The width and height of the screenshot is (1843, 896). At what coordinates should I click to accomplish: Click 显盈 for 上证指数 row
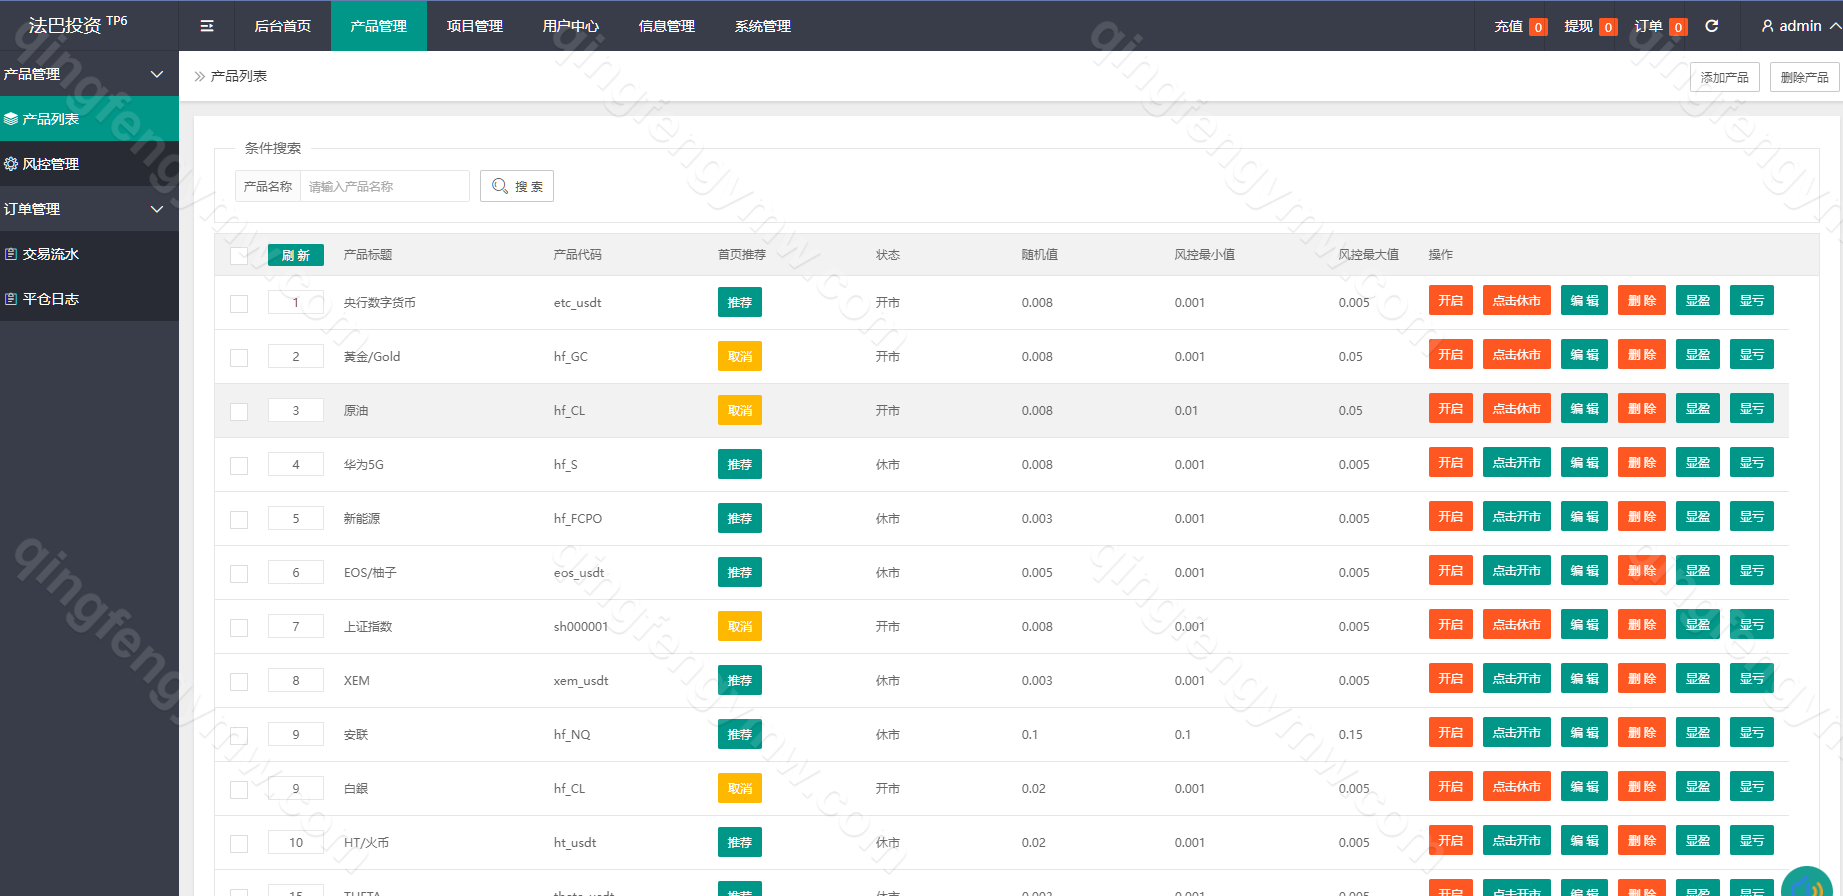[x=1698, y=624]
